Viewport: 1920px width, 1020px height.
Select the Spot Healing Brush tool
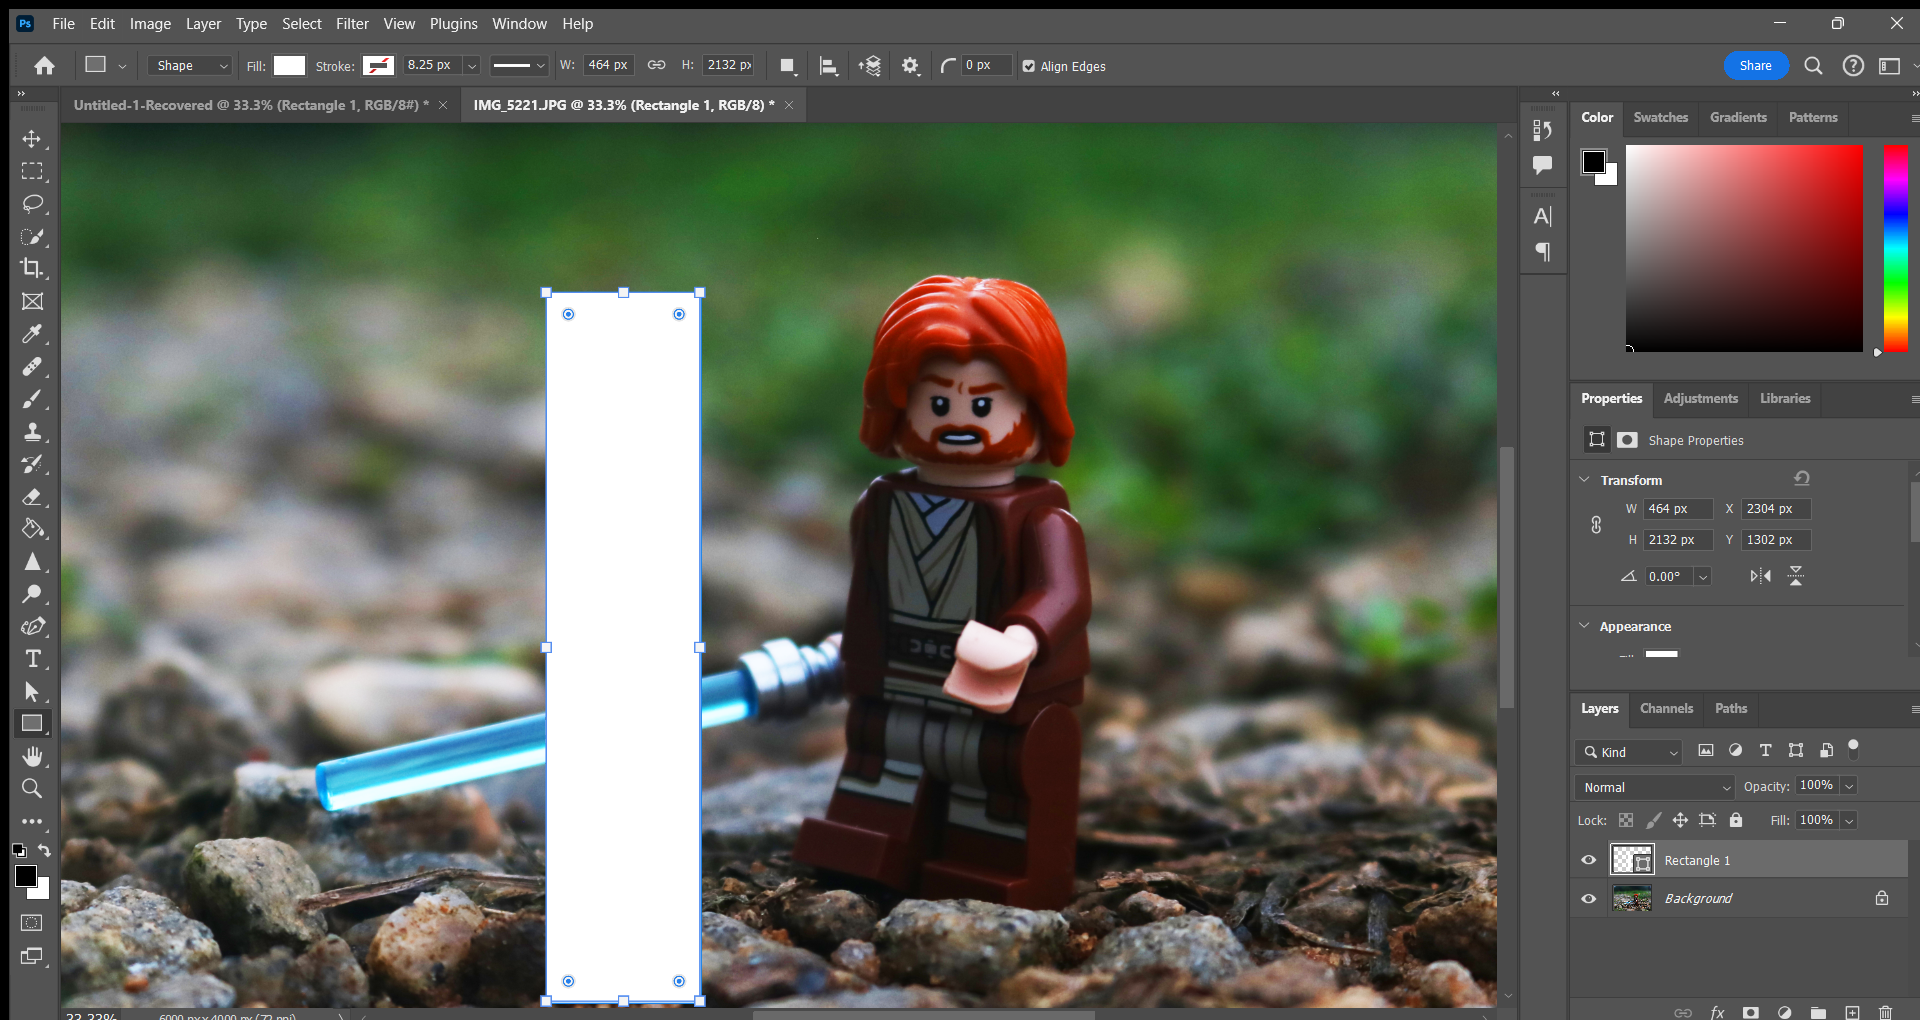(32, 366)
